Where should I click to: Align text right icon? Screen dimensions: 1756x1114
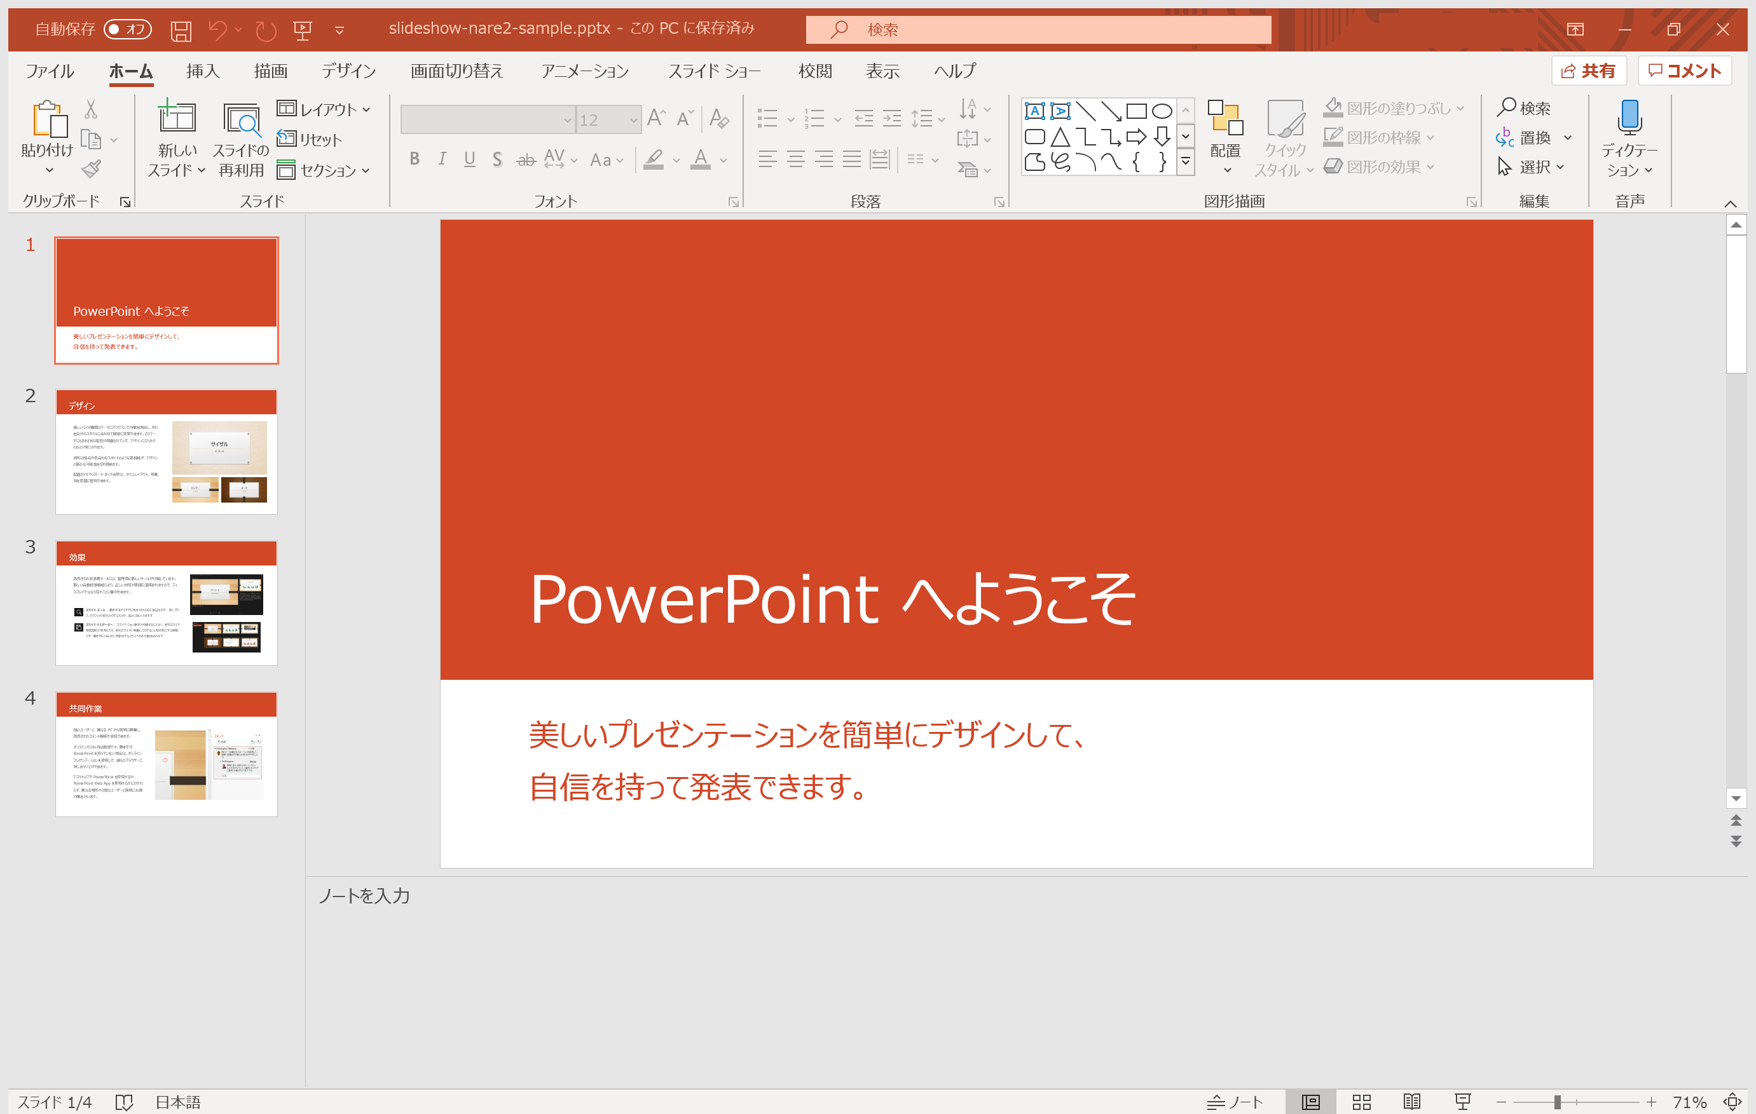coord(824,159)
